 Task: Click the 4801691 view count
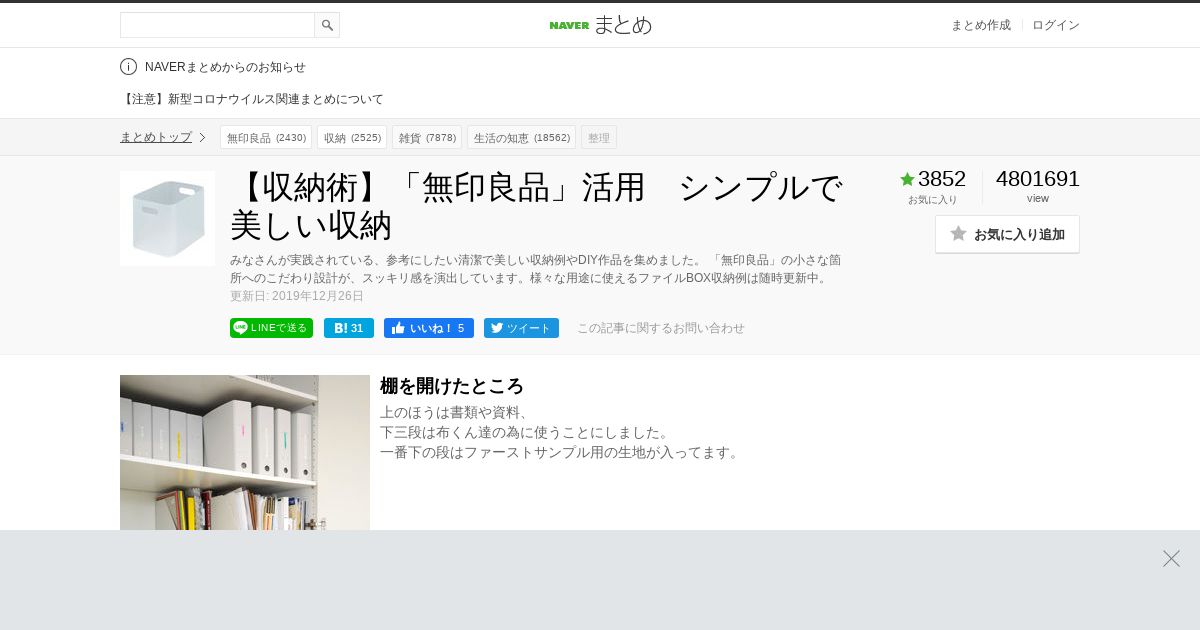pyautogui.click(x=1038, y=179)
